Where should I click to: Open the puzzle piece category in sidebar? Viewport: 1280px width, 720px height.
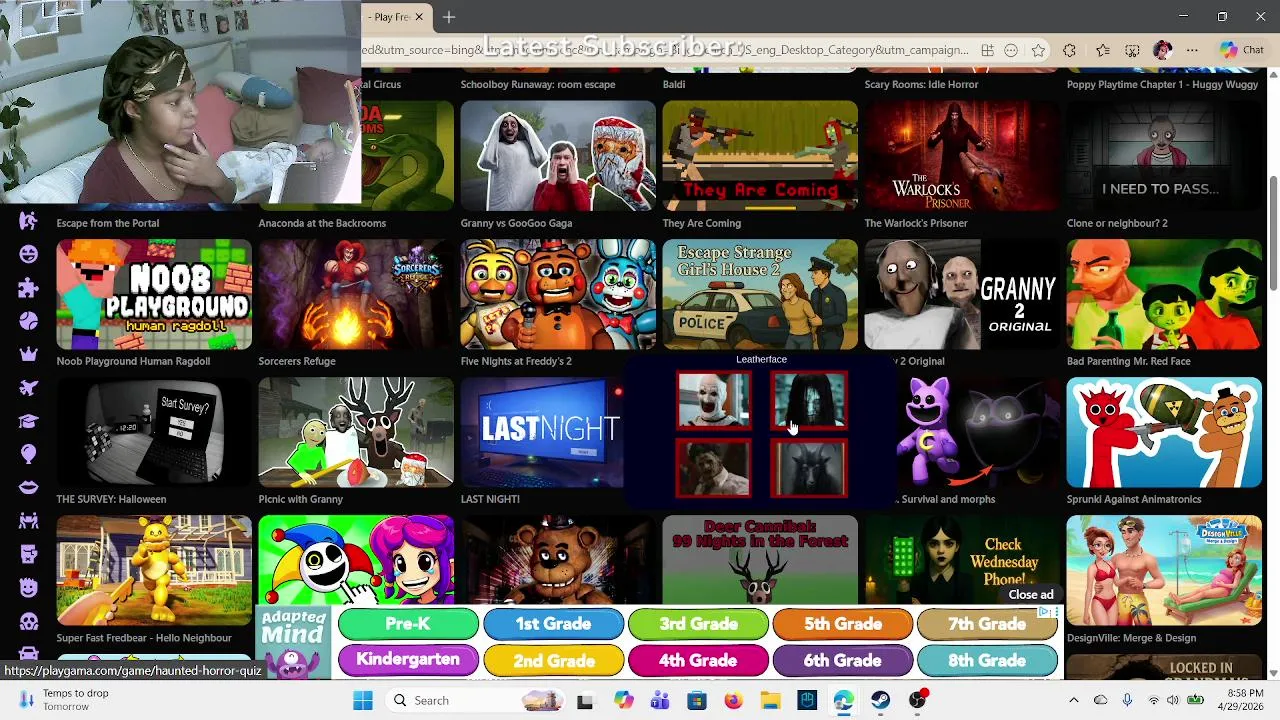point(28,288)
